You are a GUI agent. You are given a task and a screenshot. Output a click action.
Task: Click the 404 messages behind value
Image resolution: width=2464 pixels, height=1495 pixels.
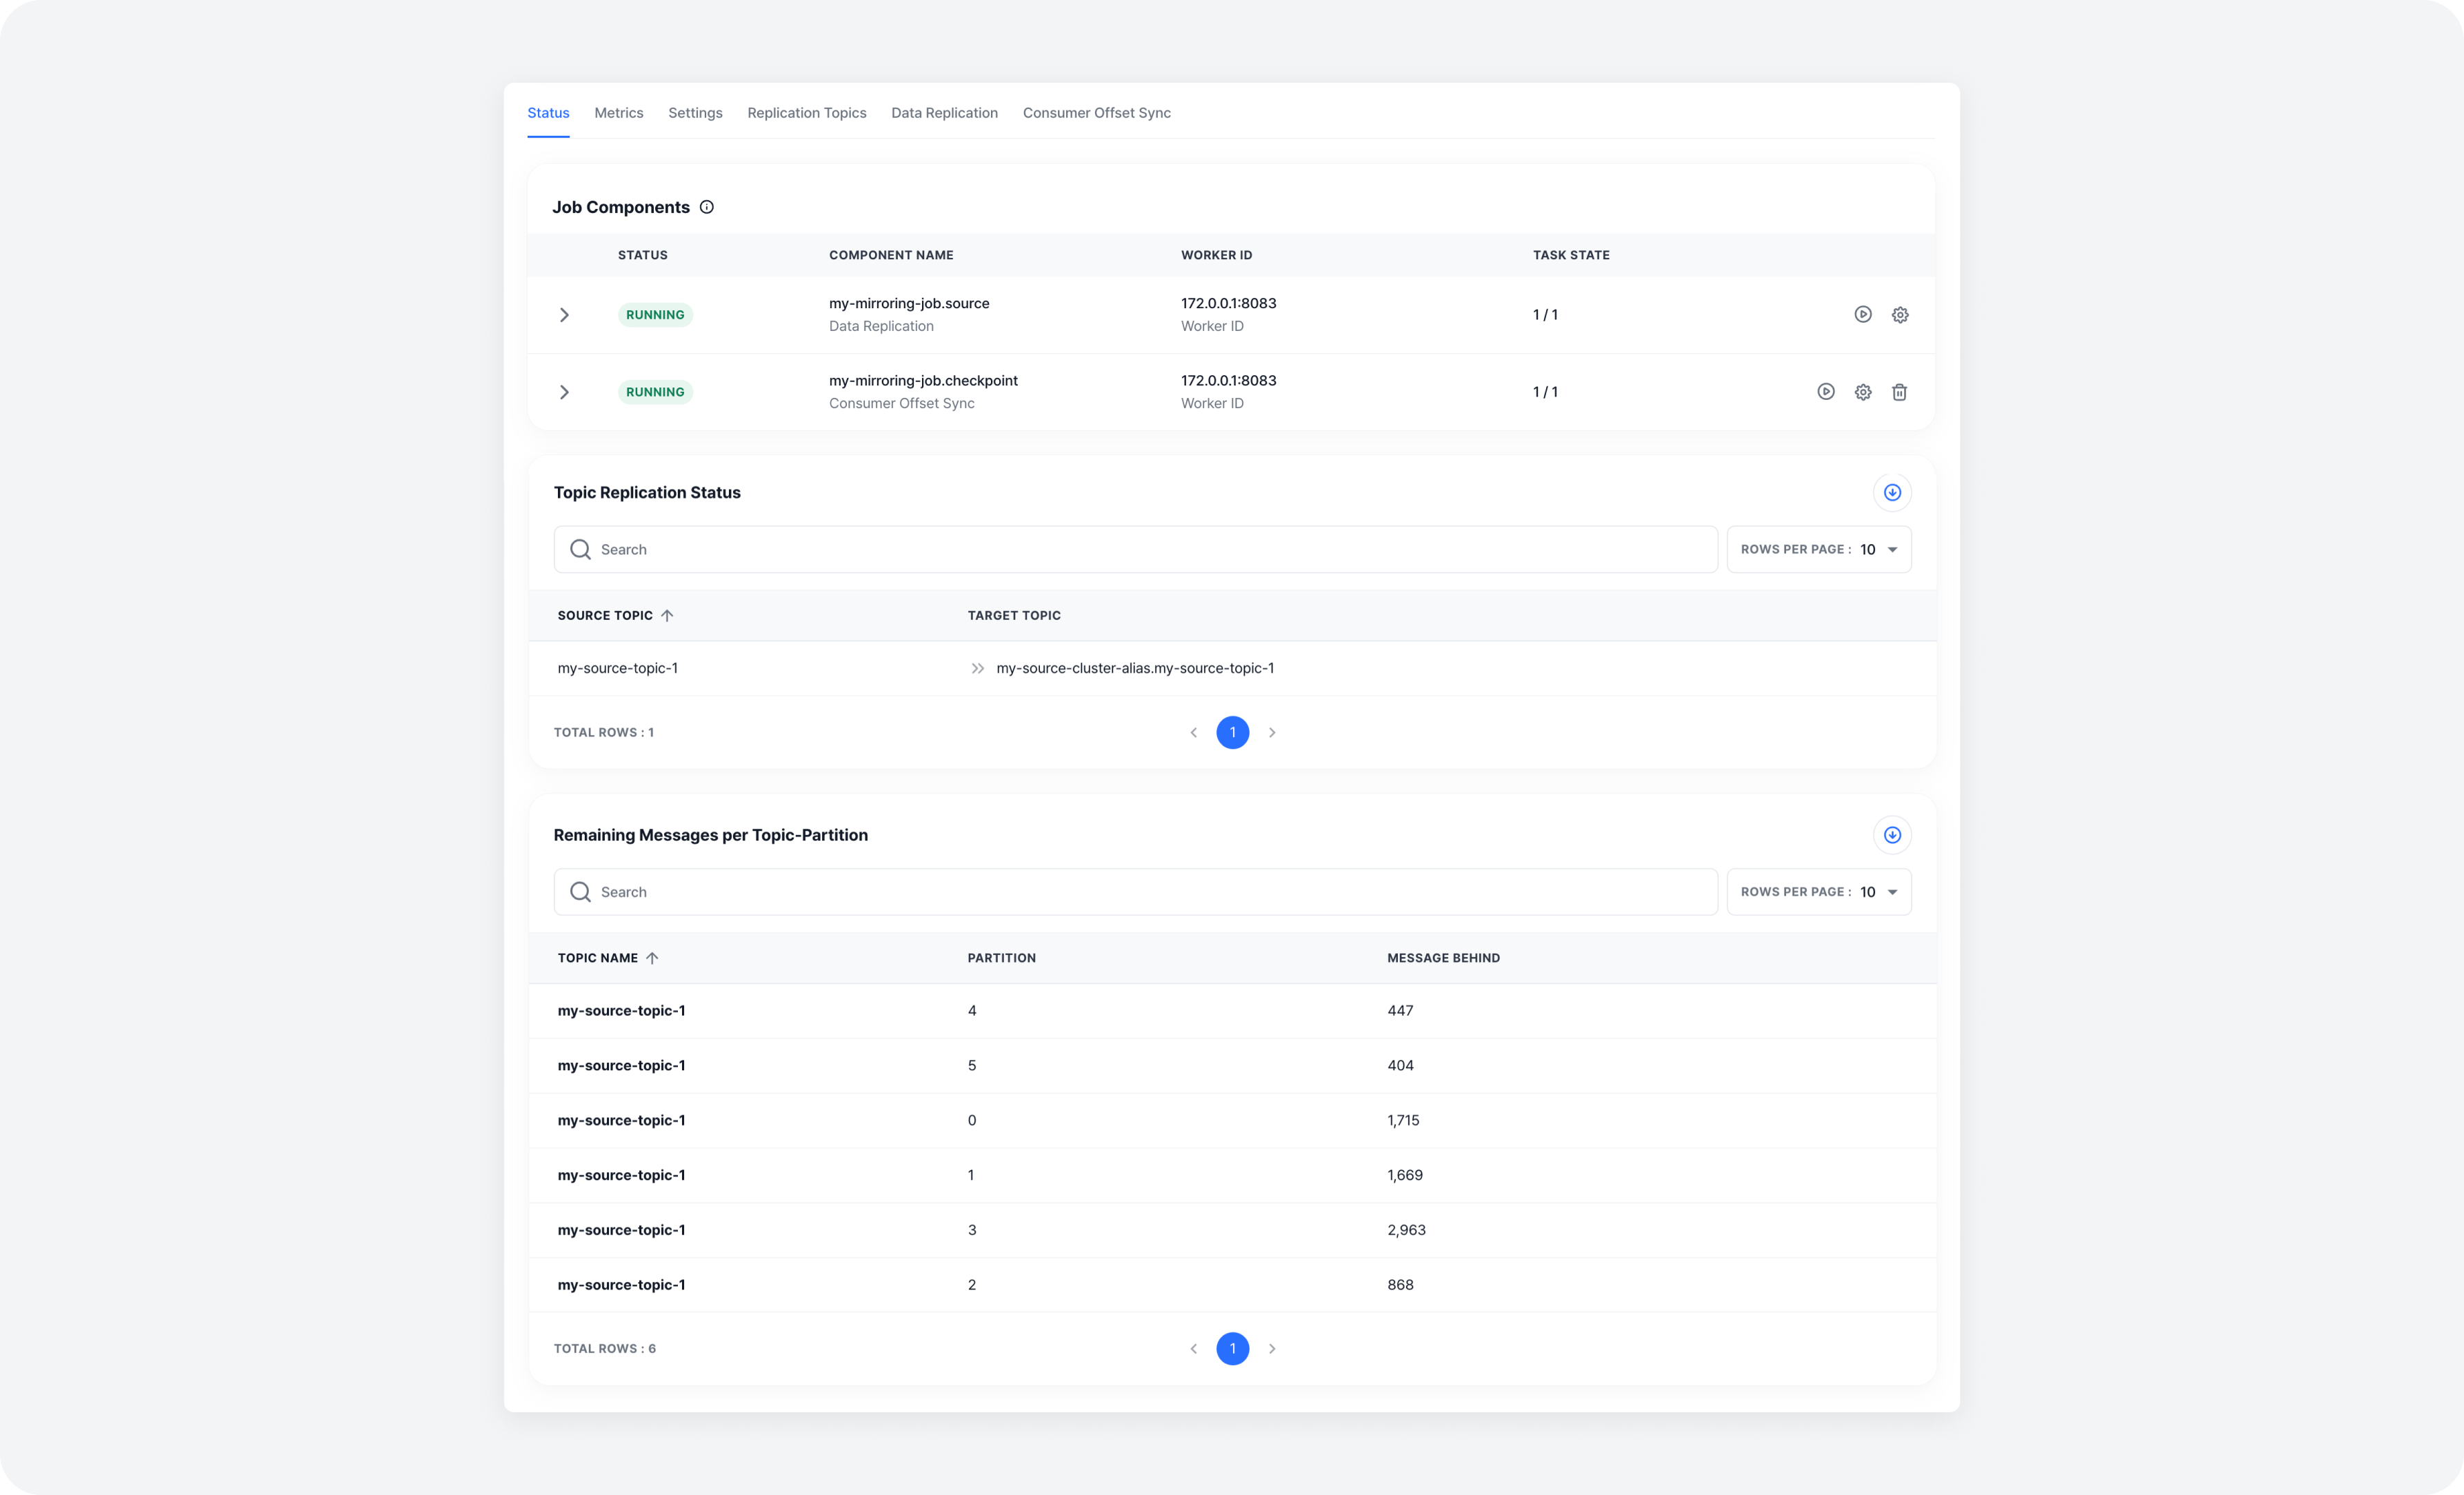coord(1400,1066)
